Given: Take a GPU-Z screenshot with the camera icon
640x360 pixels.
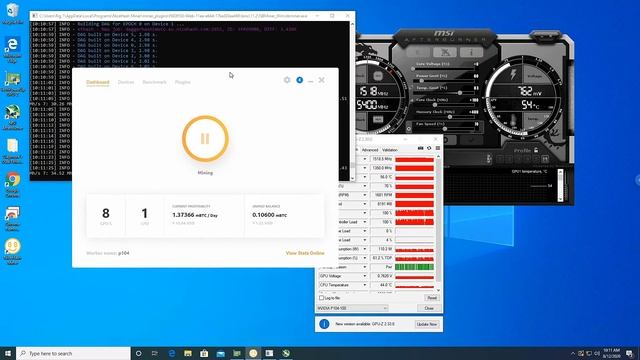Looking at the screenshot, I should tap(420, 148).
